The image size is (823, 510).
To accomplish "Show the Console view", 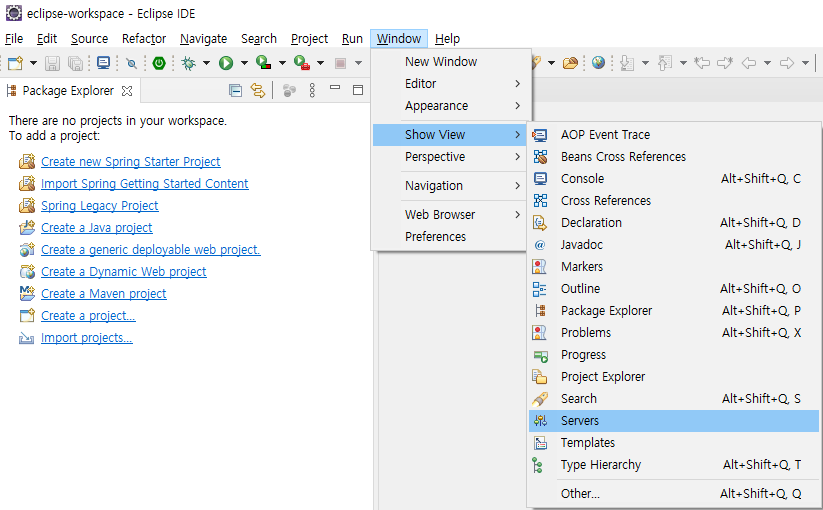I will (674, 179).
